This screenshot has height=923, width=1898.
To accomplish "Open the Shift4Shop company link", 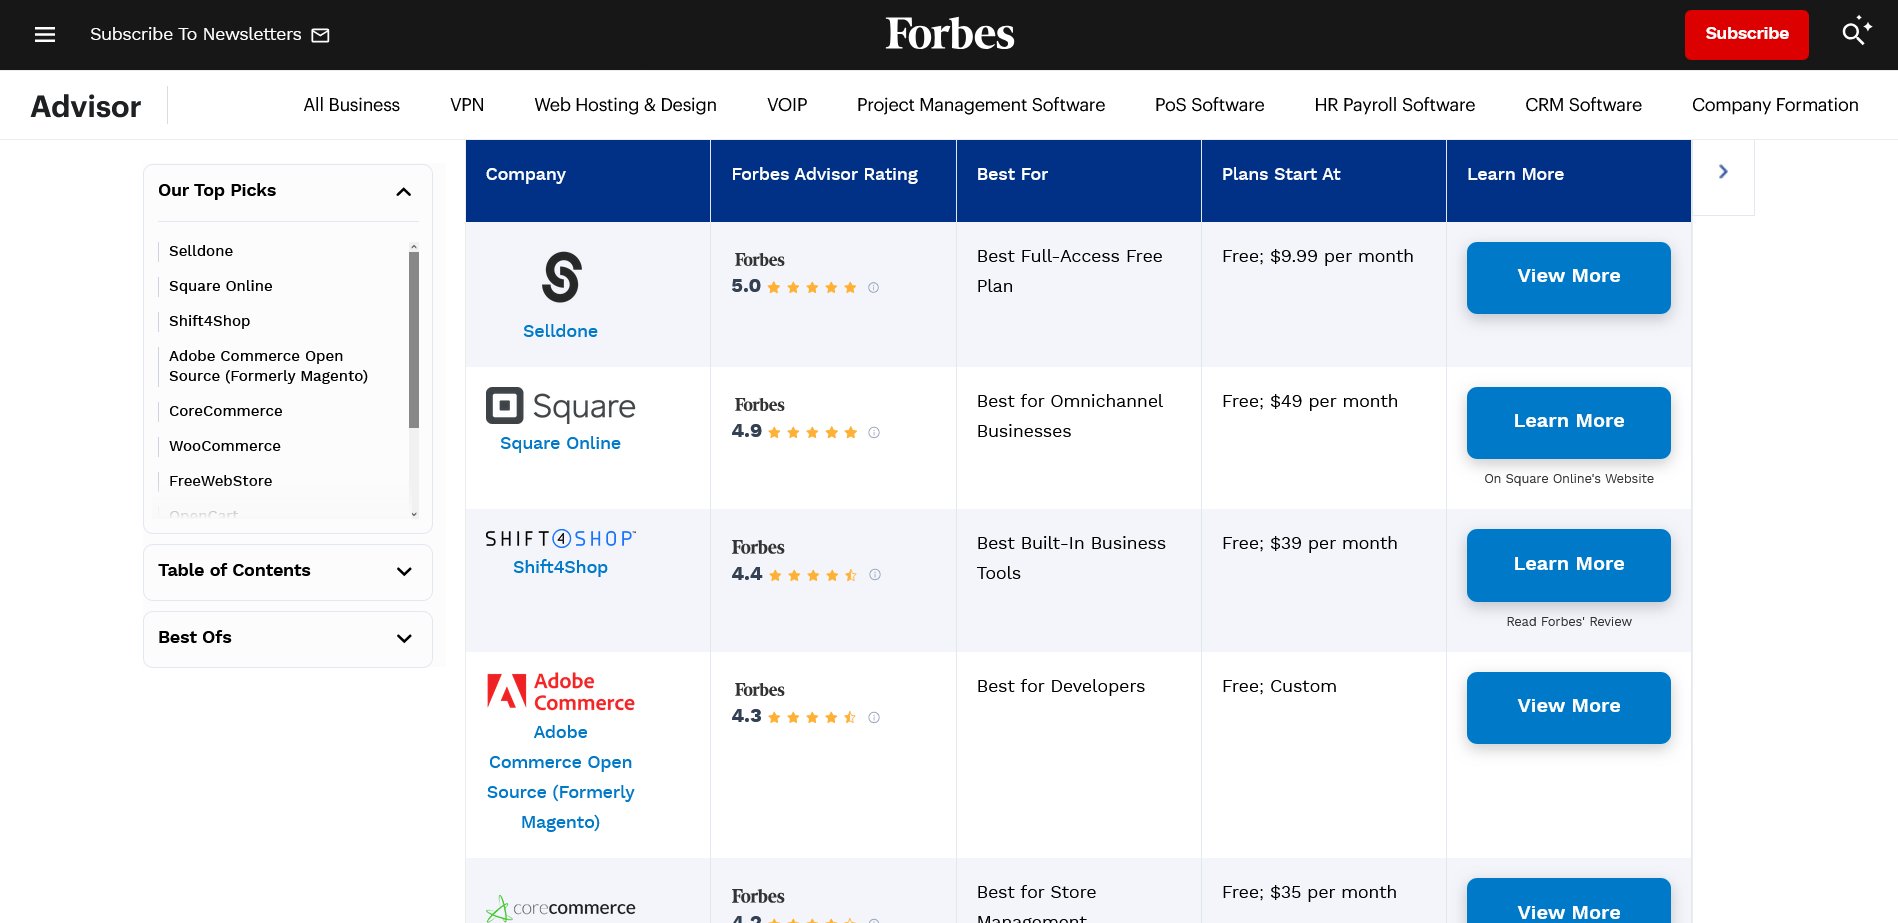I will tap(560, 567).
